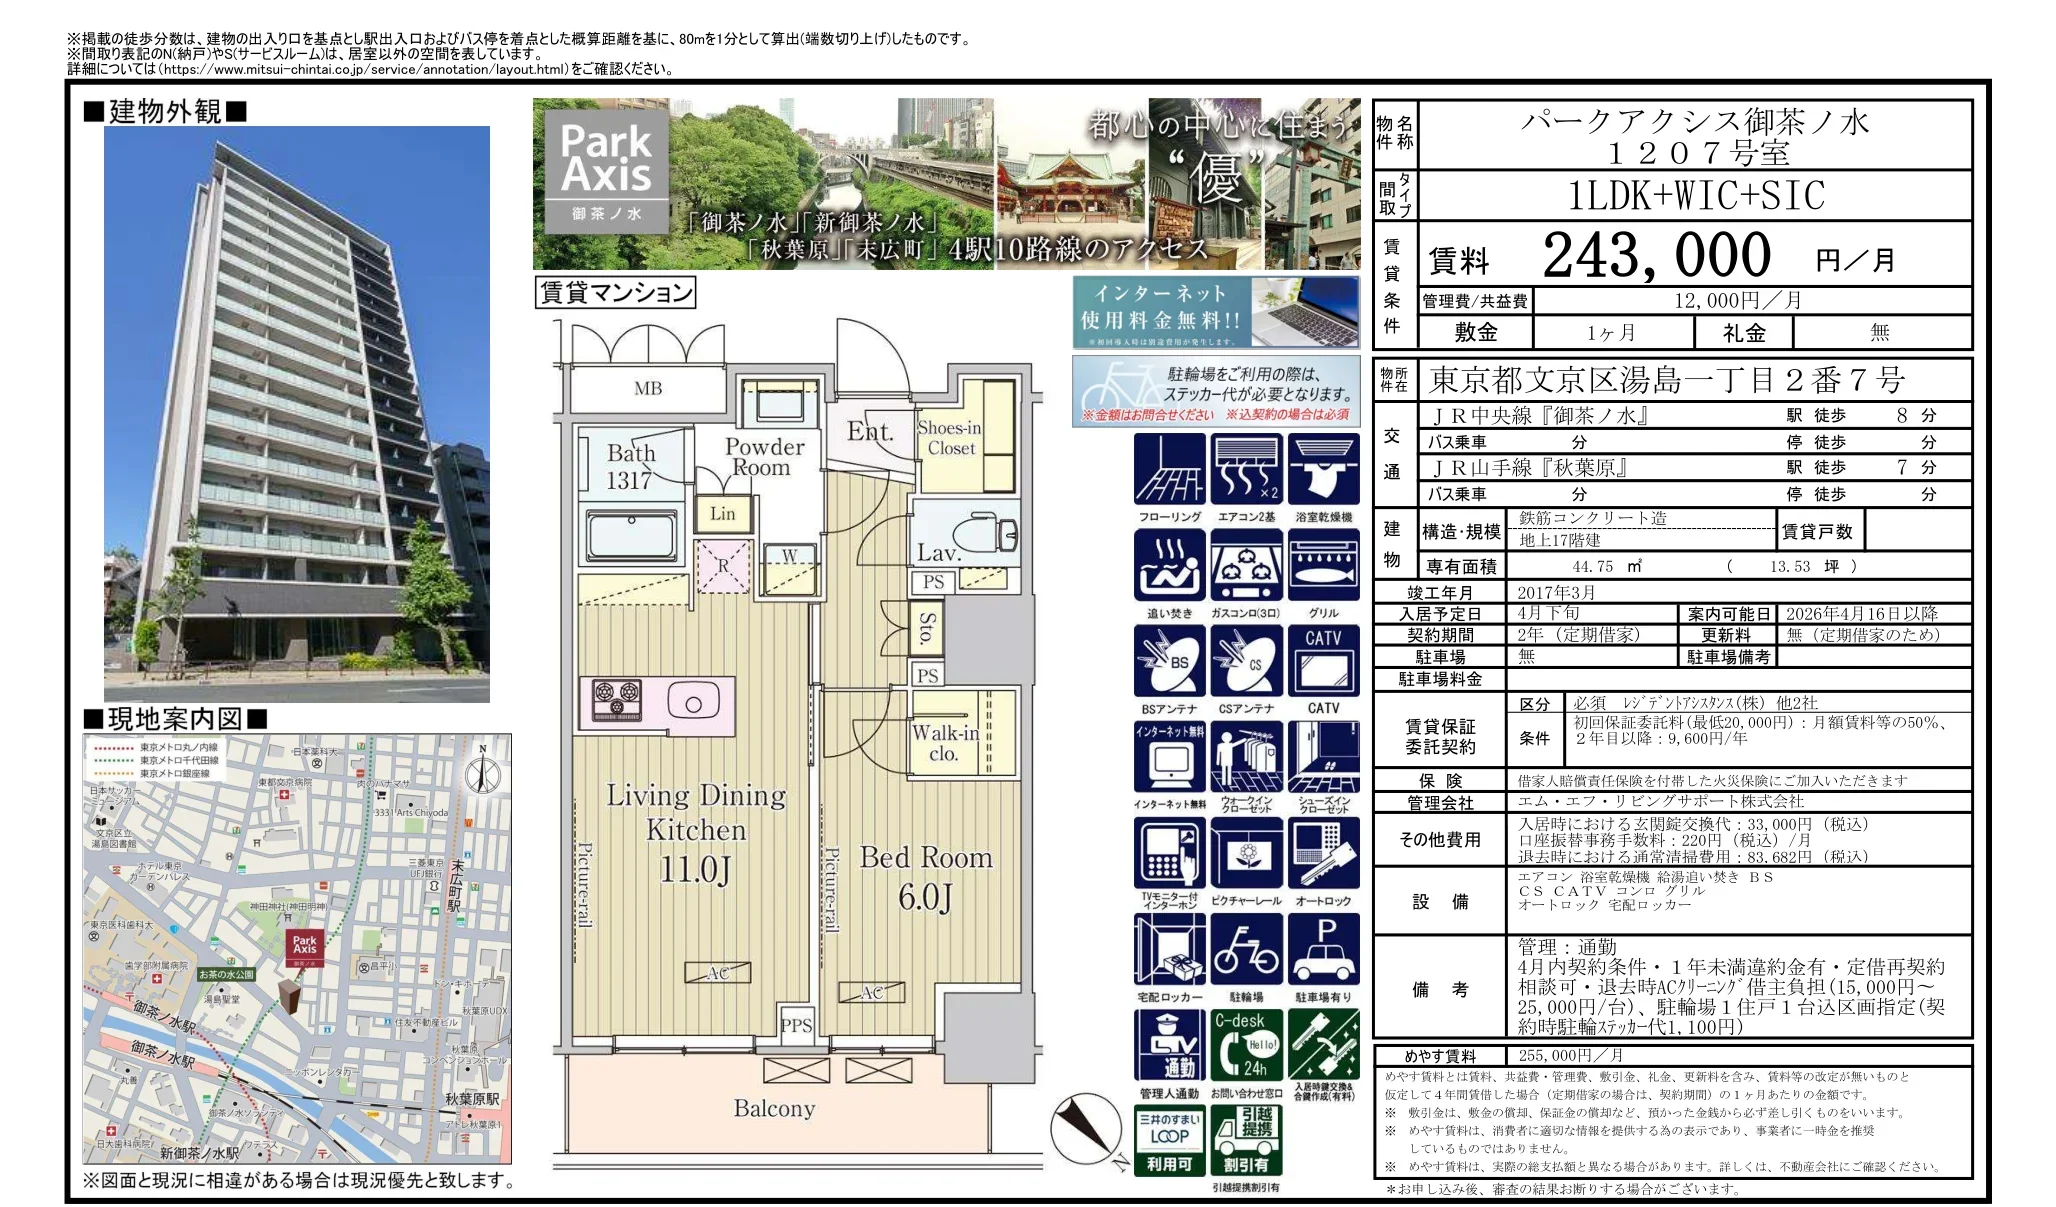Click the C-desk 24h phone icon

pos(1246,1045)
